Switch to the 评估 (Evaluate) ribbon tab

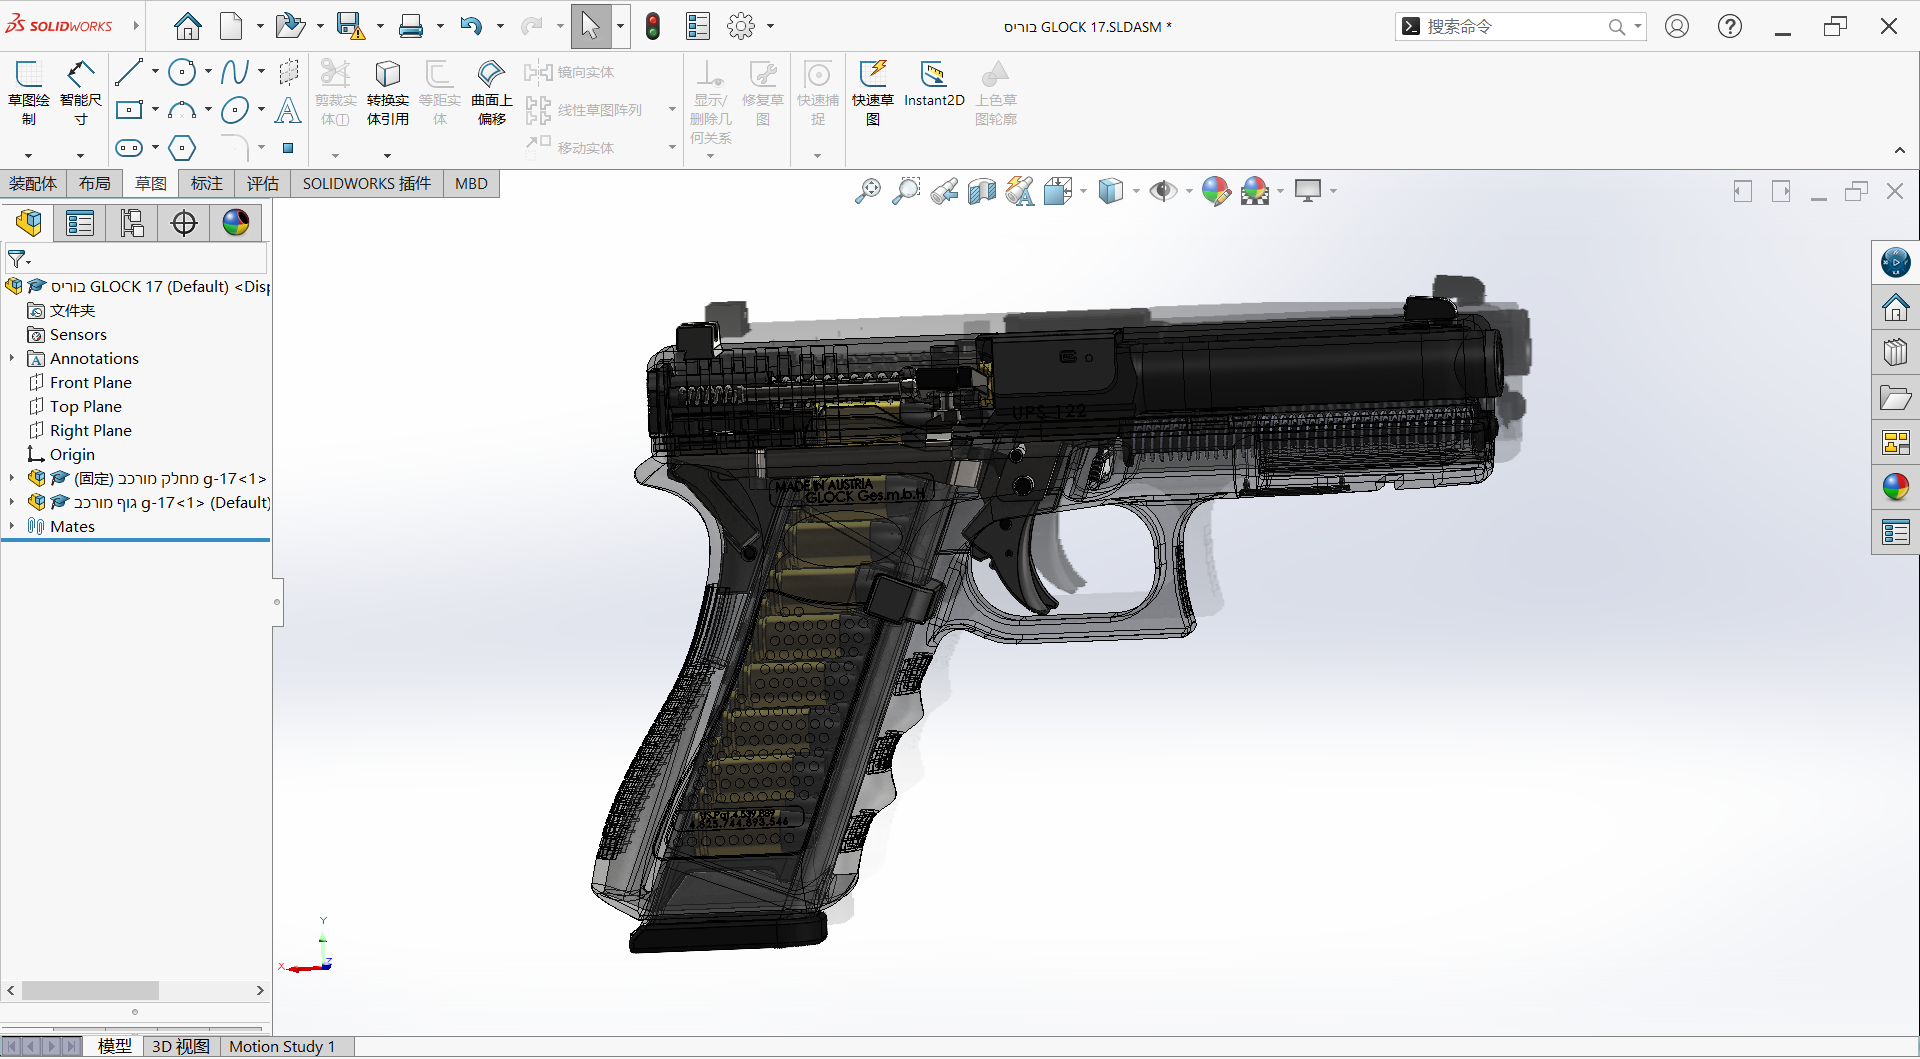click(x=263, y=183)
